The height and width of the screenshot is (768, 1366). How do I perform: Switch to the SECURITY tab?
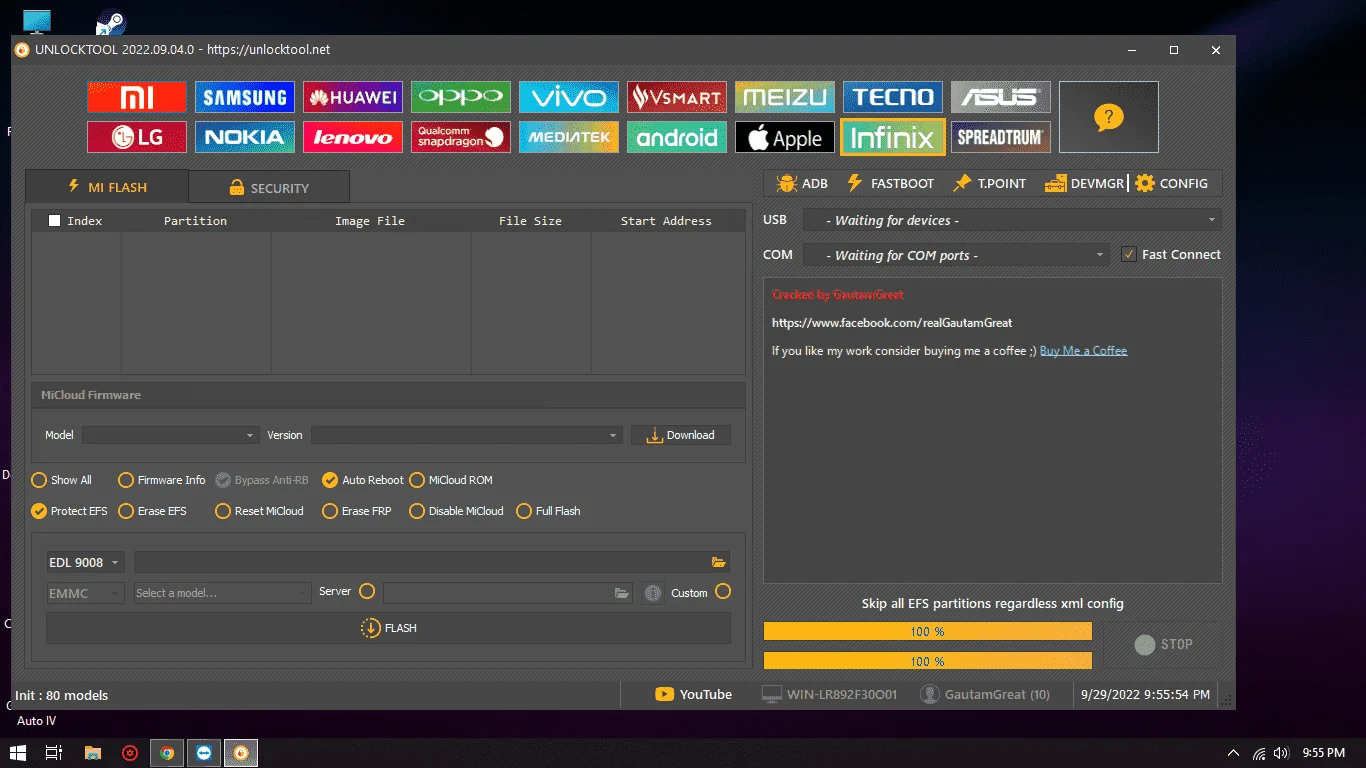coord(269,187)
